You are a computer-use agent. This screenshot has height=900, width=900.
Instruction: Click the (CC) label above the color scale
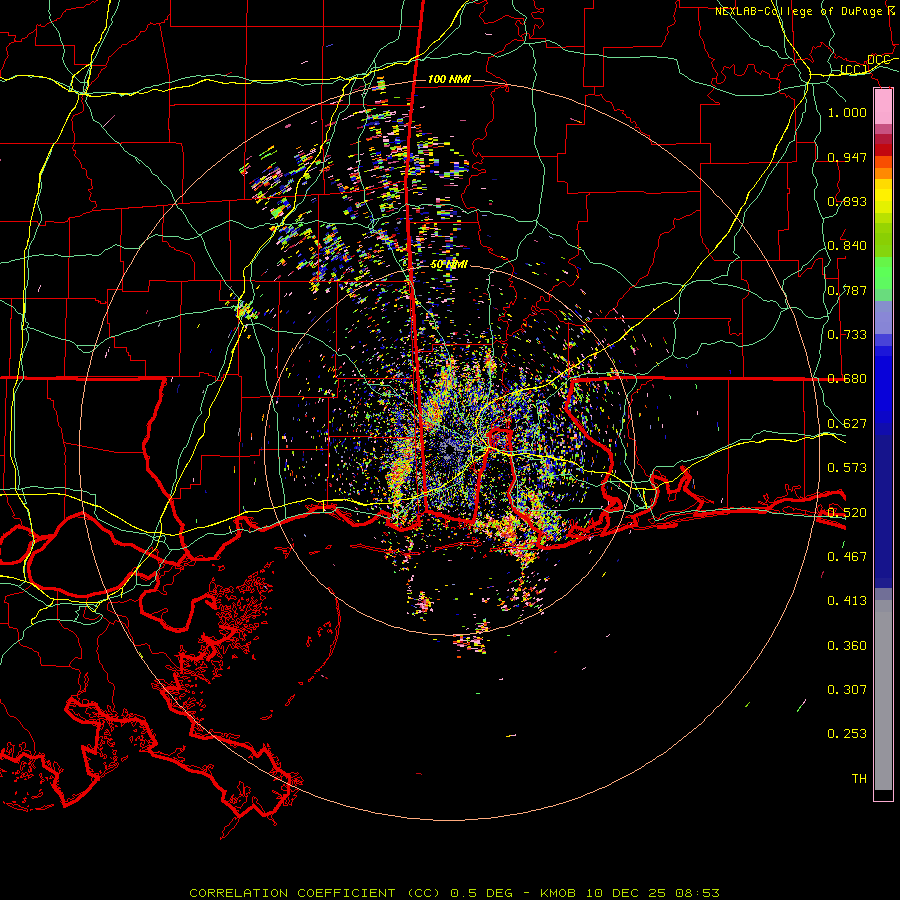click(x=854, y=70)
